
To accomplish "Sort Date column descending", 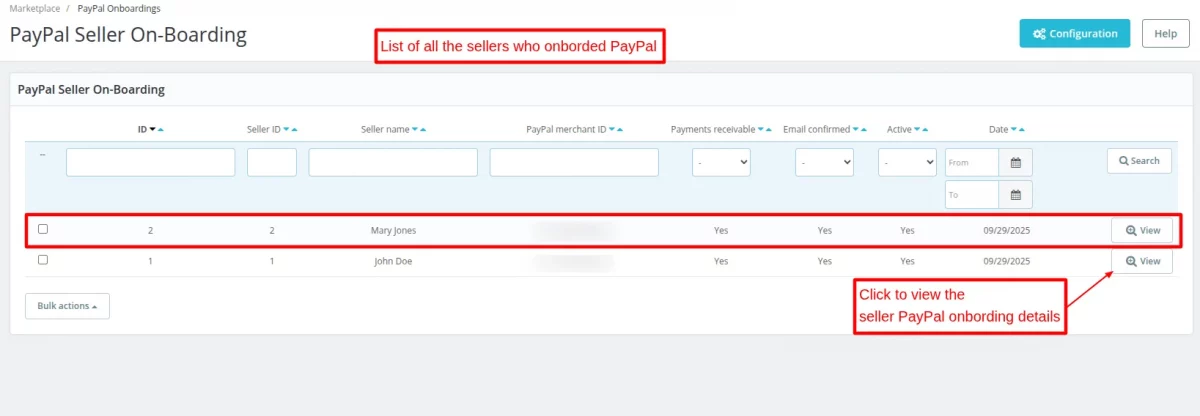I will [x=1014, y=130].
